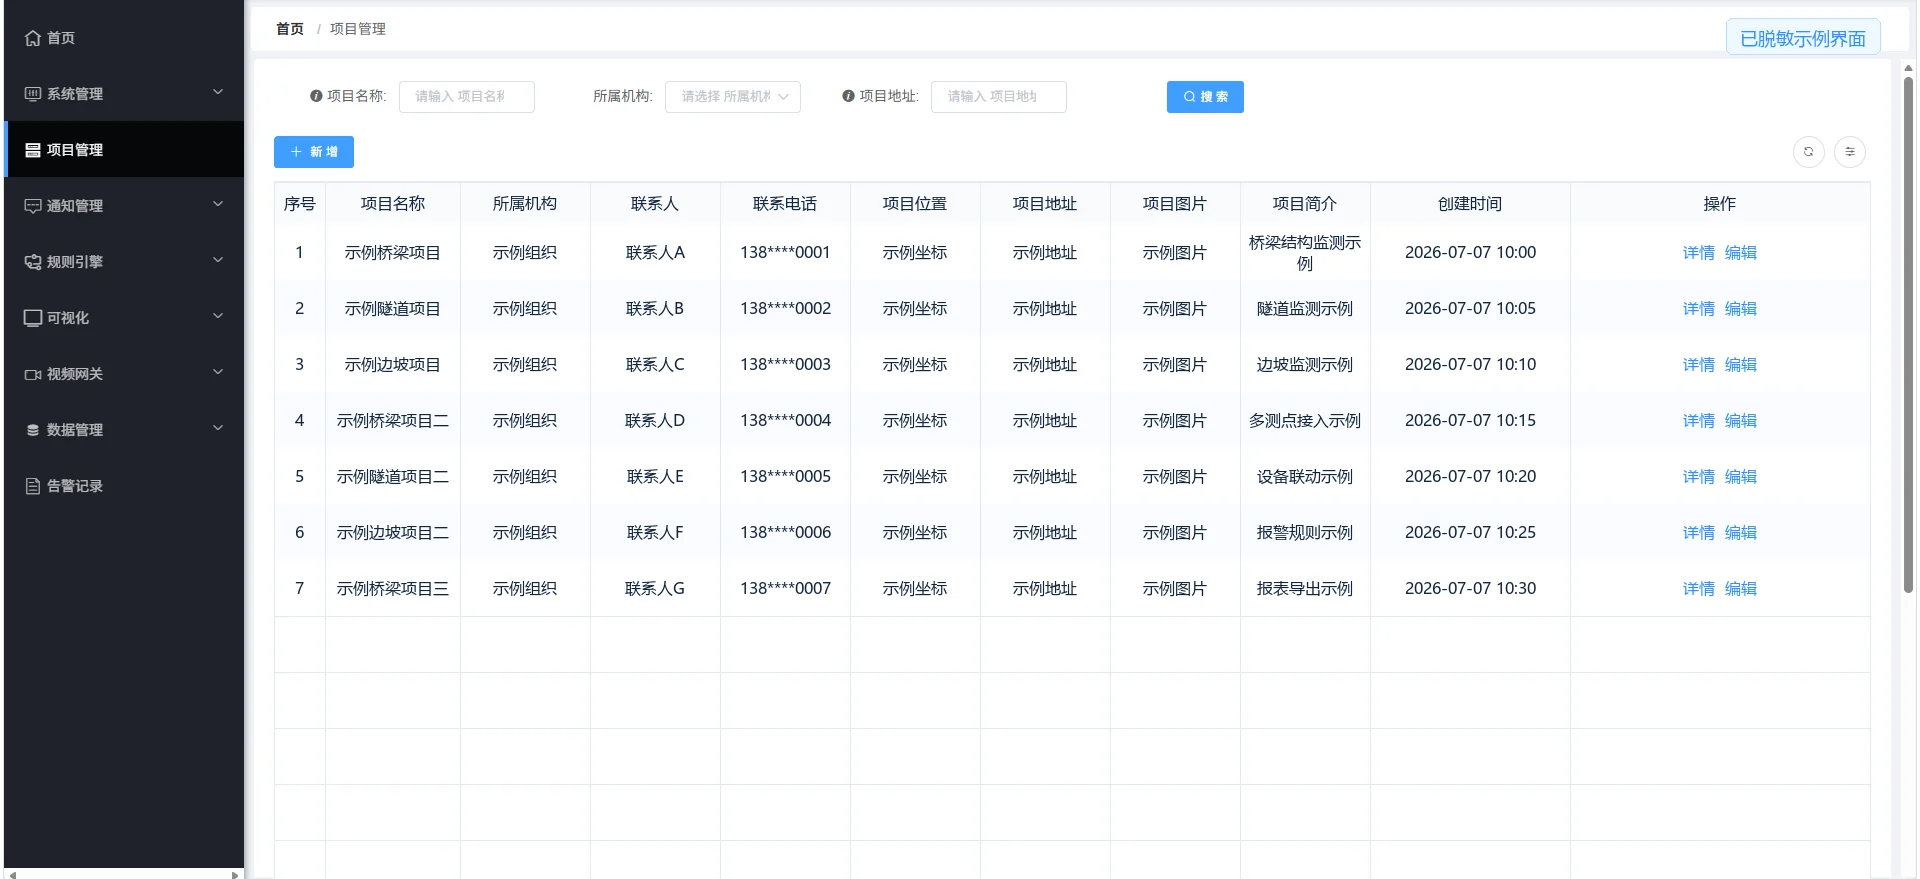Screen dimensions: 1920x879
Task: Click the cell 联系人C
Action: click(x=655, y=365)
